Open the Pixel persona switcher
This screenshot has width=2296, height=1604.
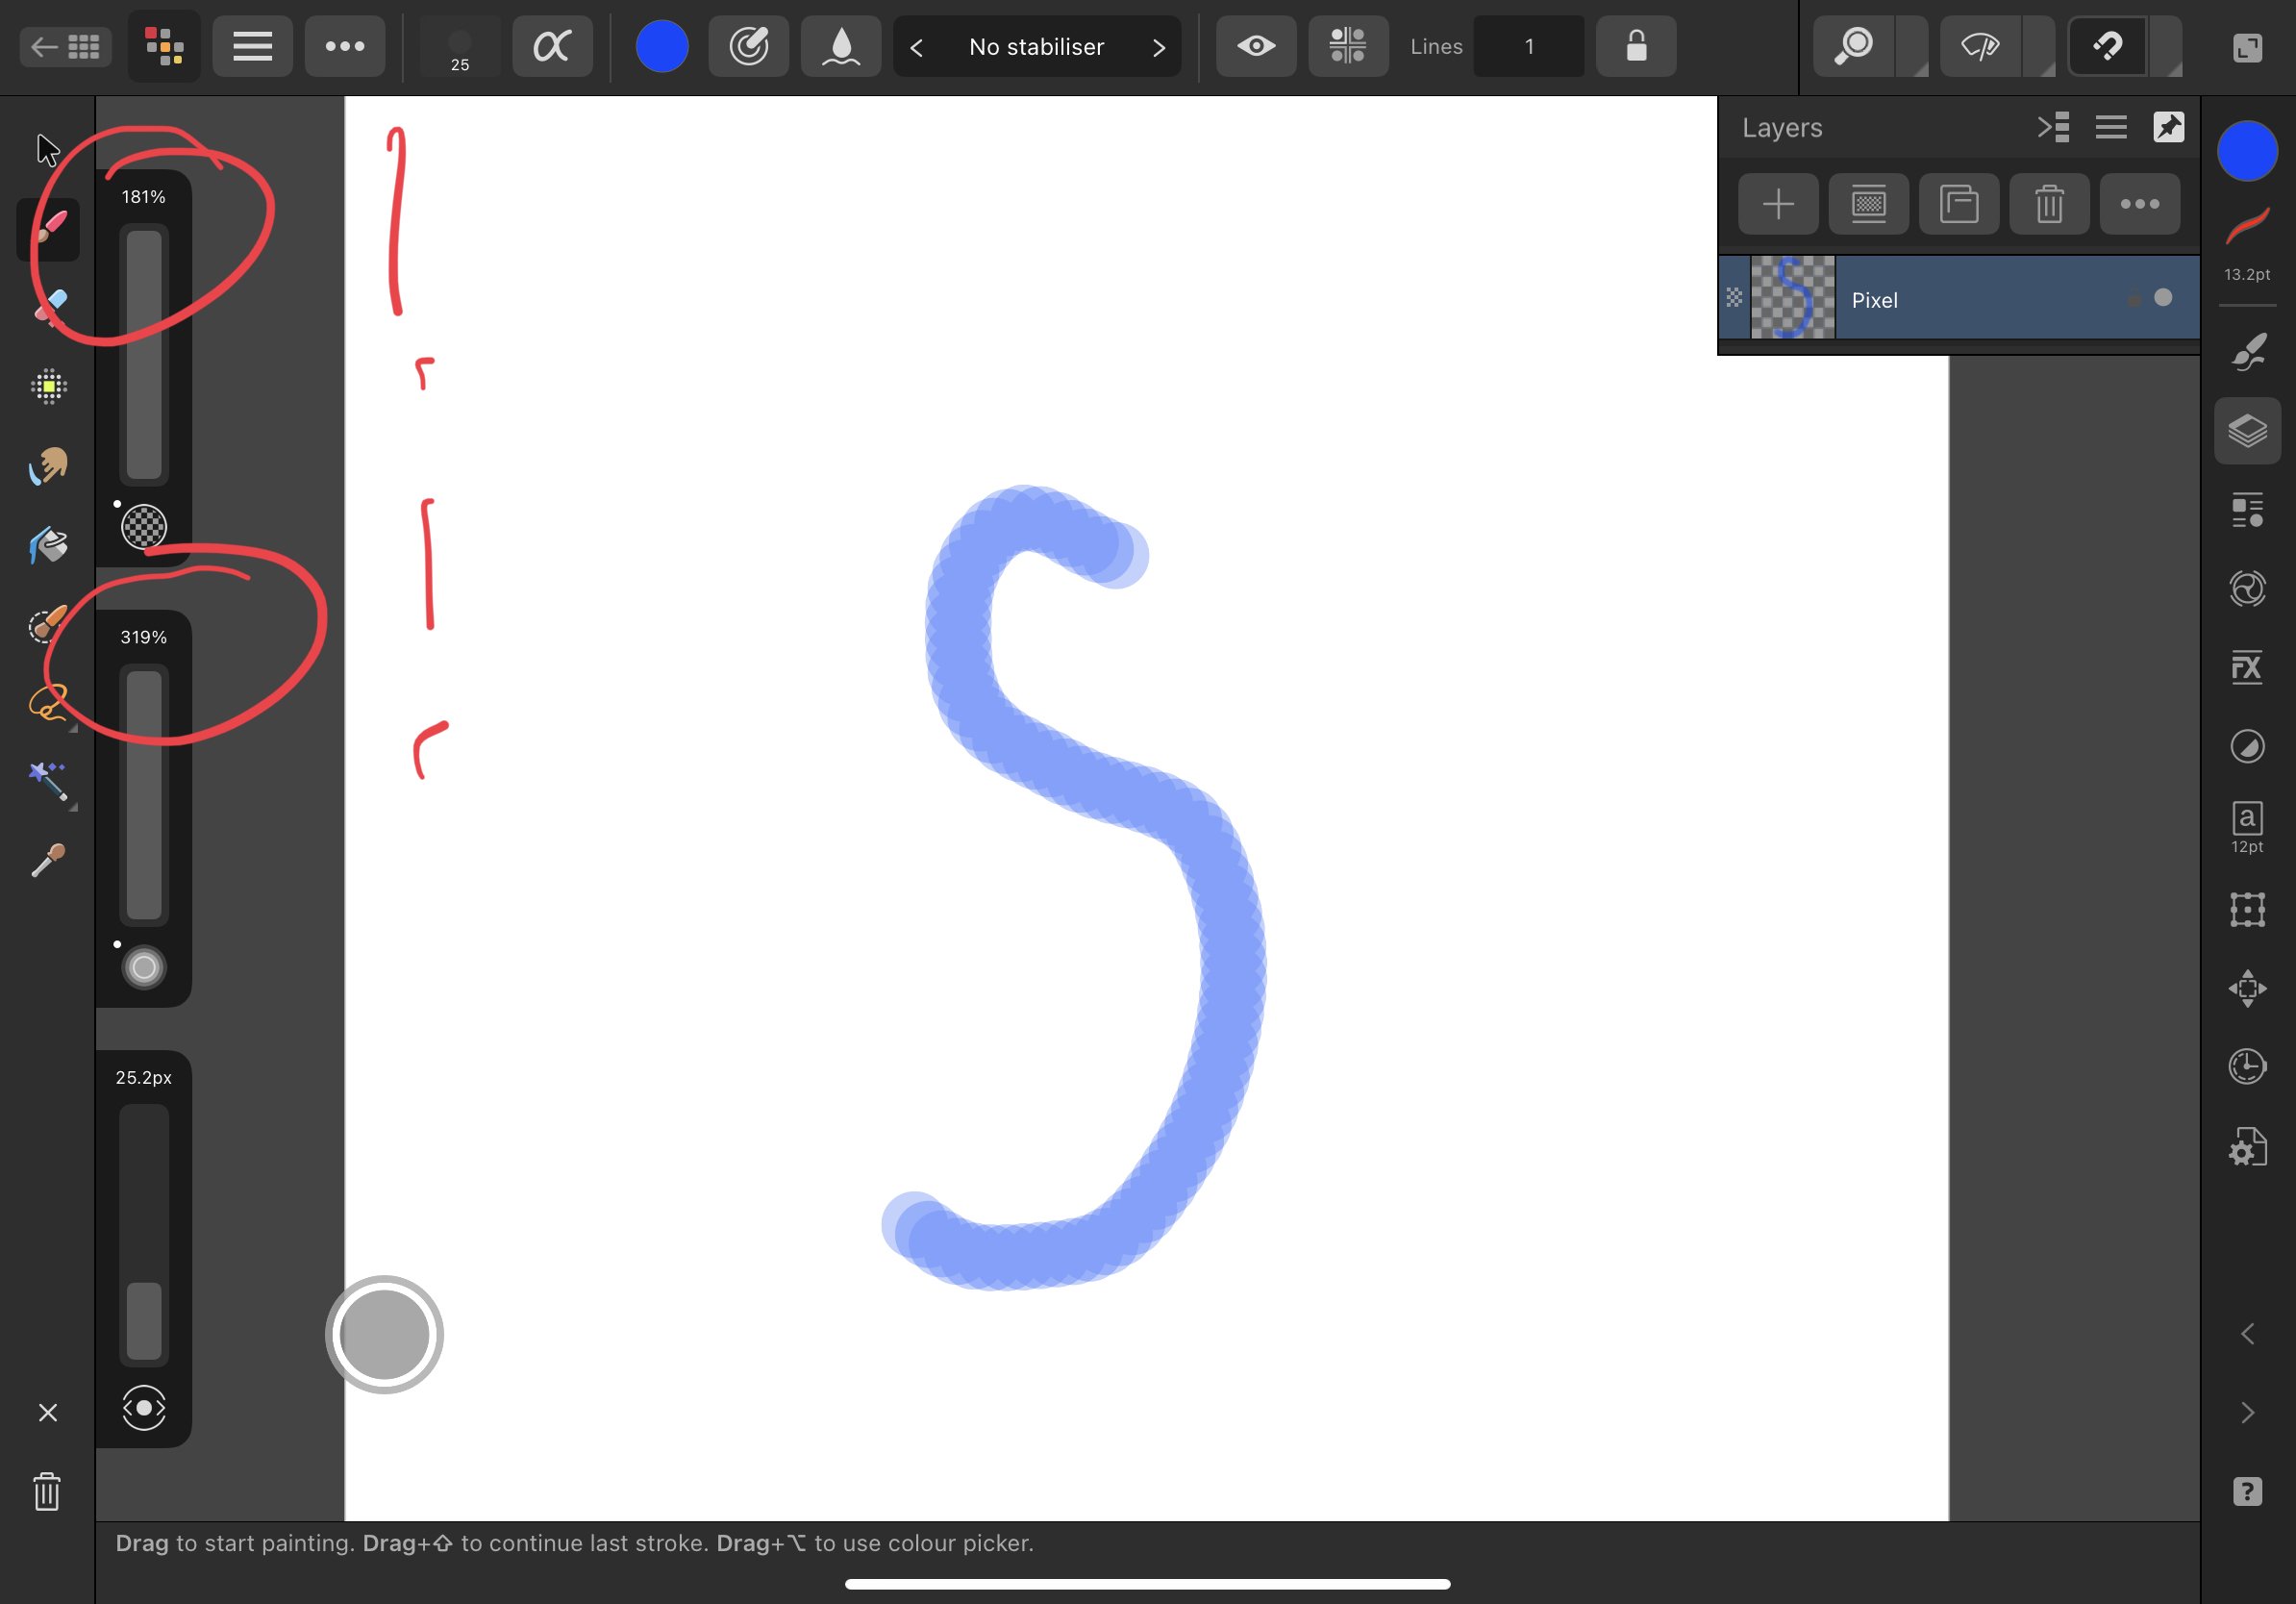(164, 46)
